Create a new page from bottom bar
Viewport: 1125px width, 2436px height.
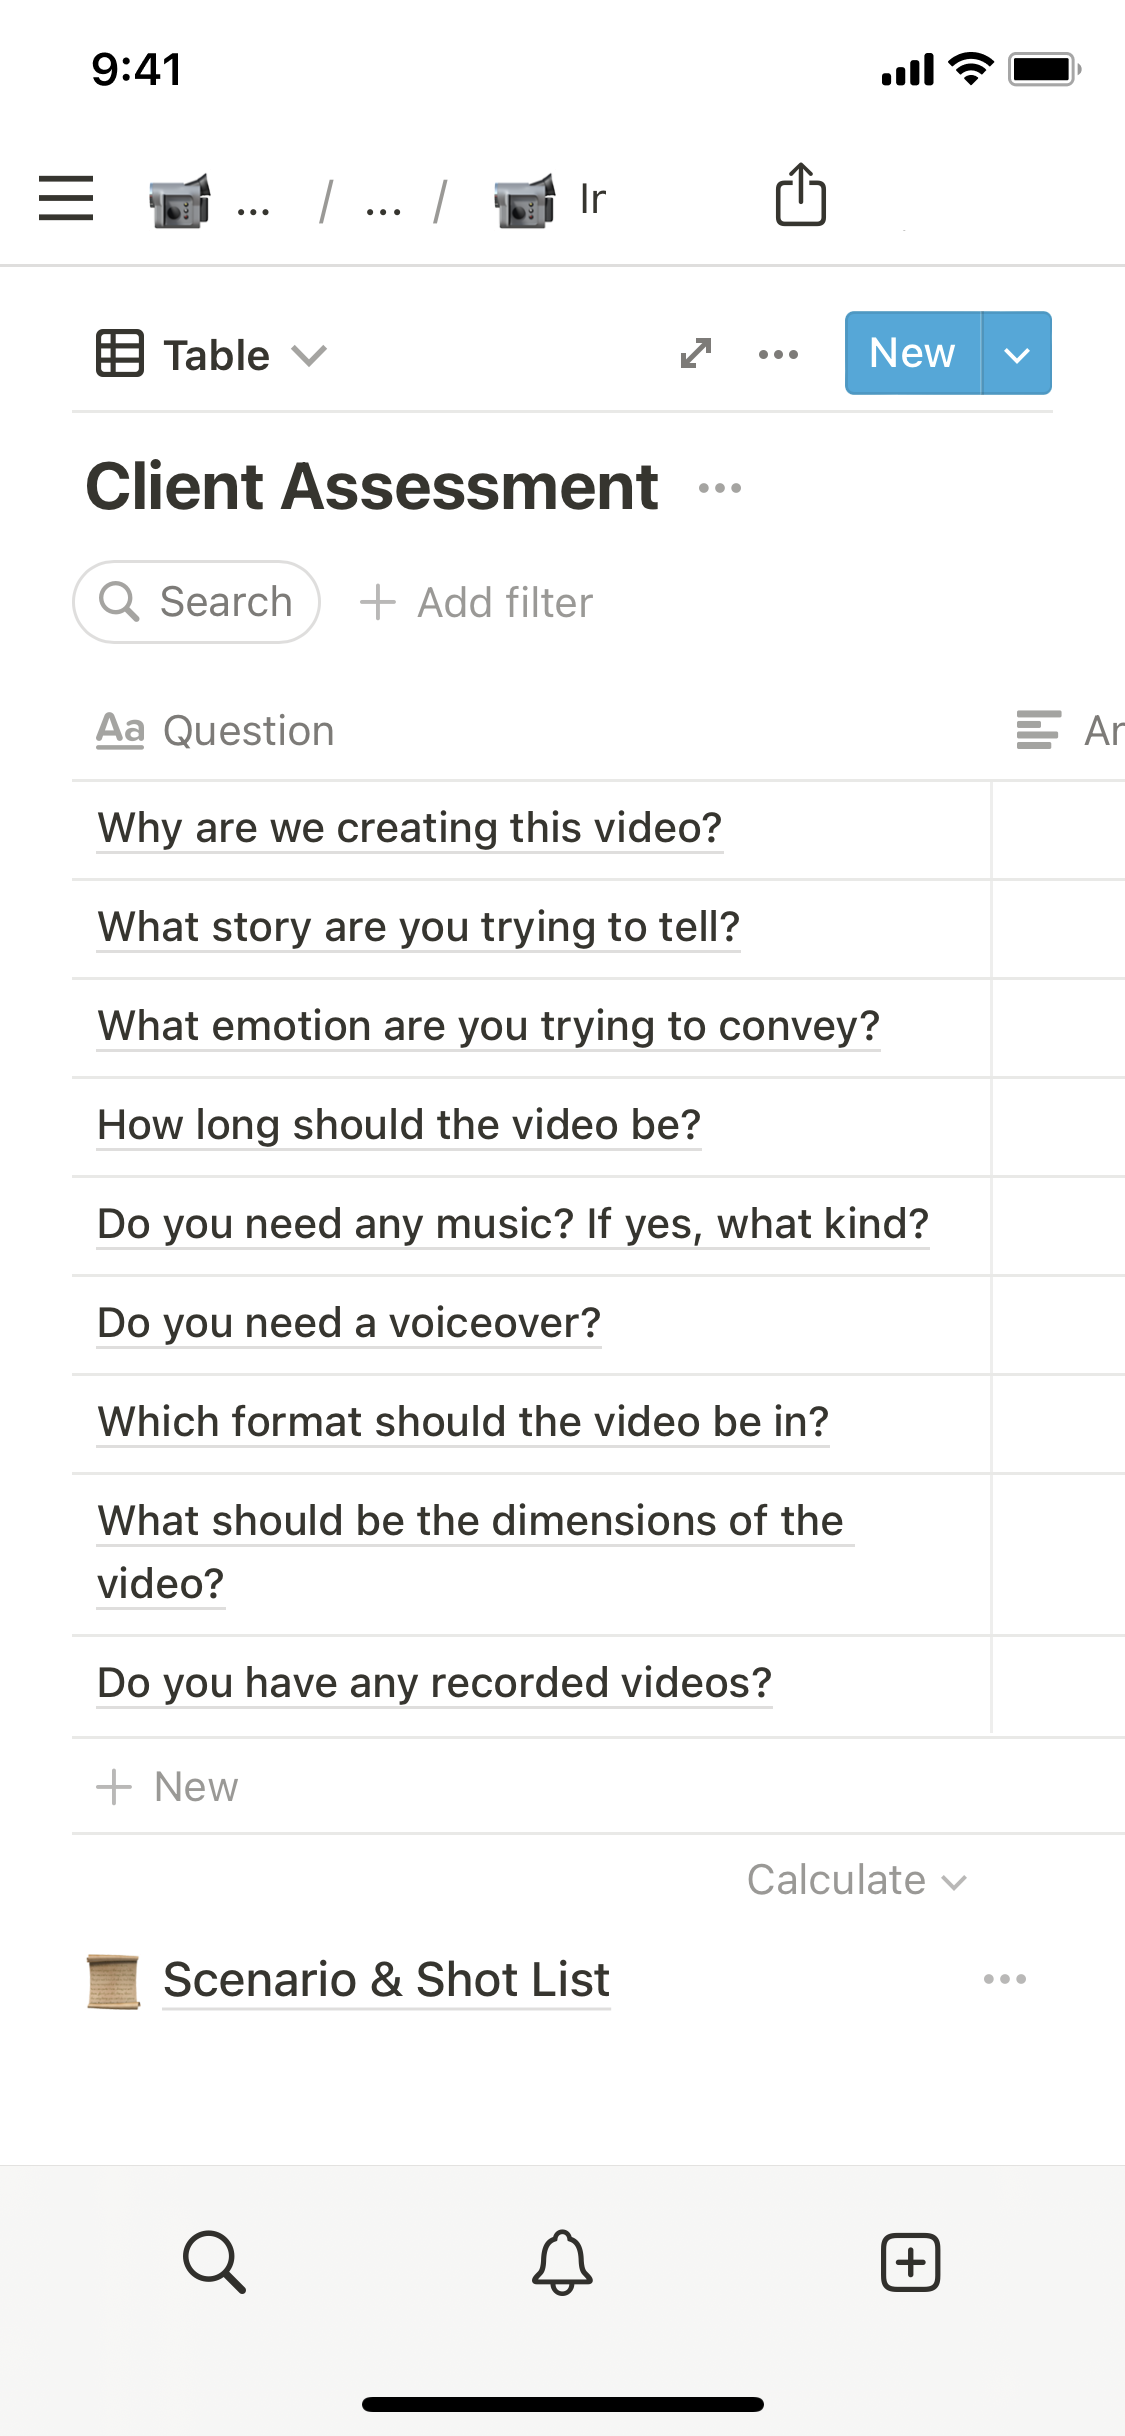(910, 2262)
